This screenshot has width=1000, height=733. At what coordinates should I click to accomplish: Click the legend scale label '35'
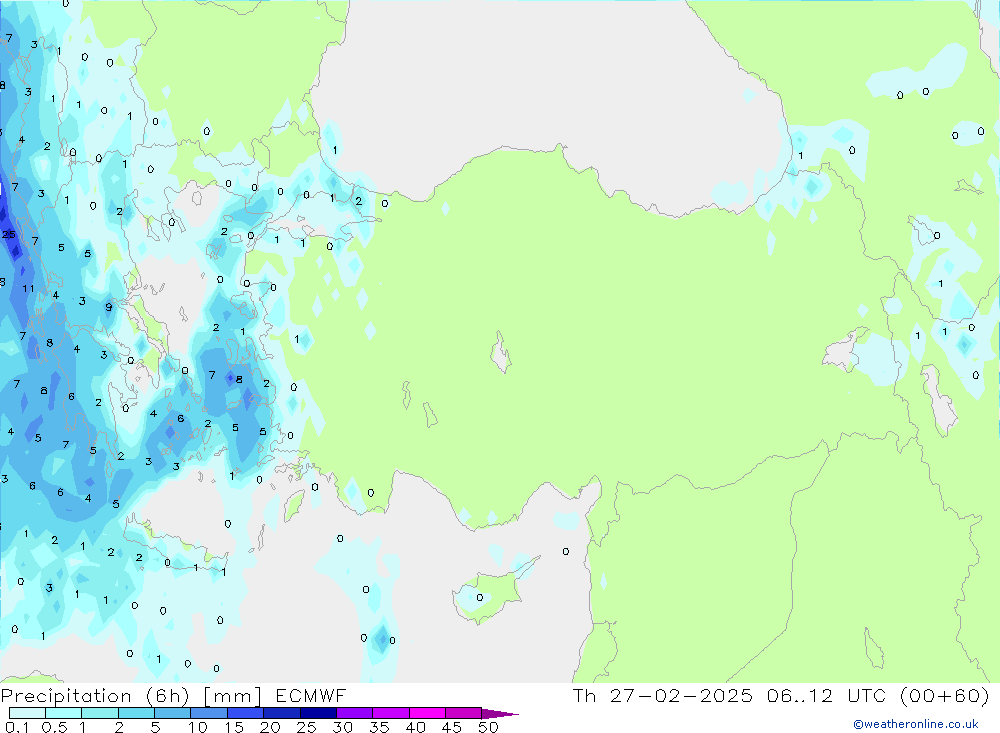tap(379, 727)
